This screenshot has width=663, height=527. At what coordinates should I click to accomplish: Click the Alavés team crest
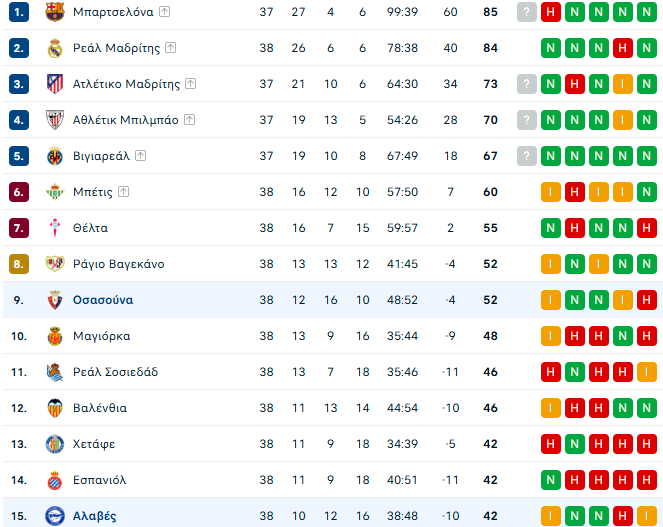coord(55,516)
